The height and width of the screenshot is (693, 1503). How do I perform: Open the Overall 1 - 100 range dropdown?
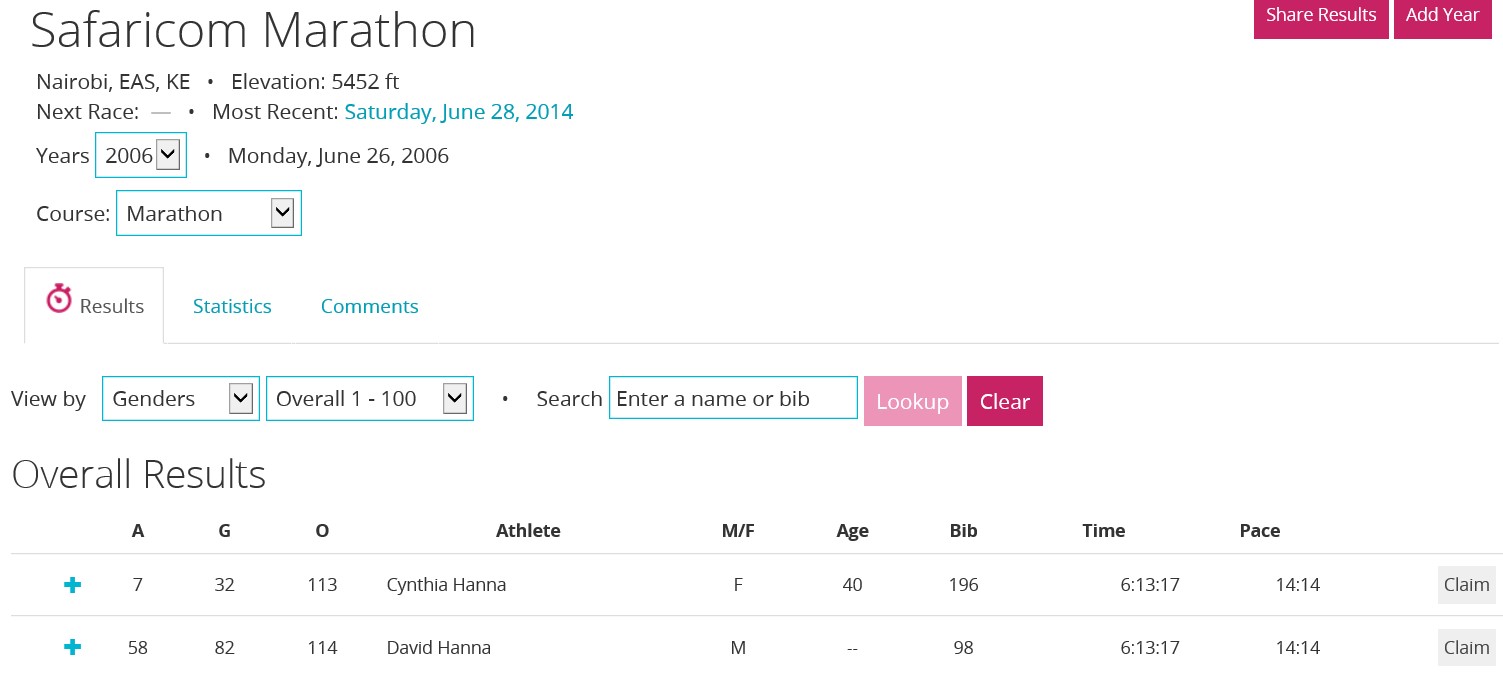pyautogui.click(x=370, y=399)
